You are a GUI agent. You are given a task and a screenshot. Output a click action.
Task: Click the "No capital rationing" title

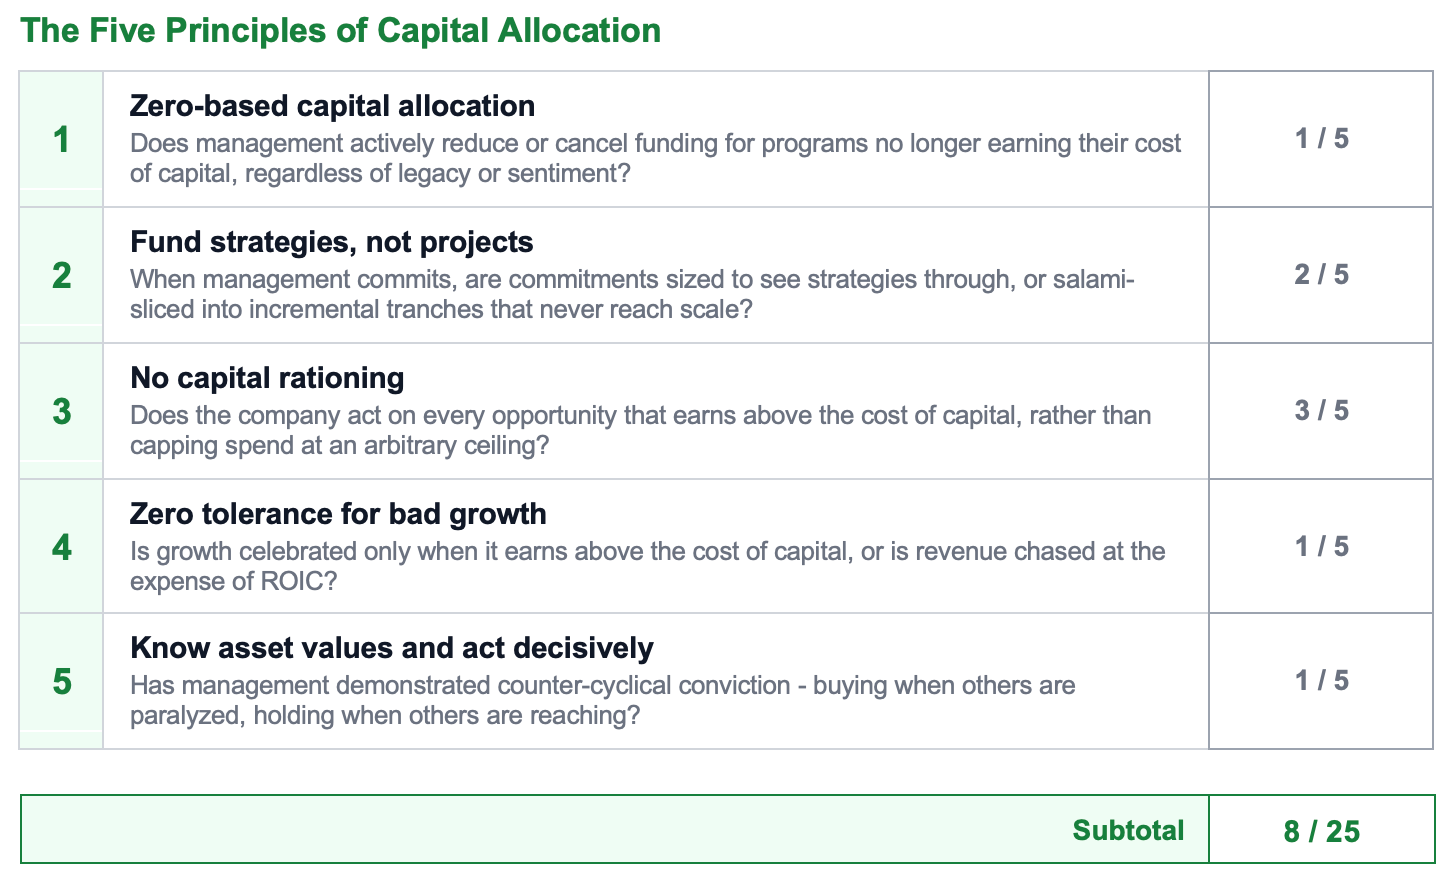click(x=267, y=378)
